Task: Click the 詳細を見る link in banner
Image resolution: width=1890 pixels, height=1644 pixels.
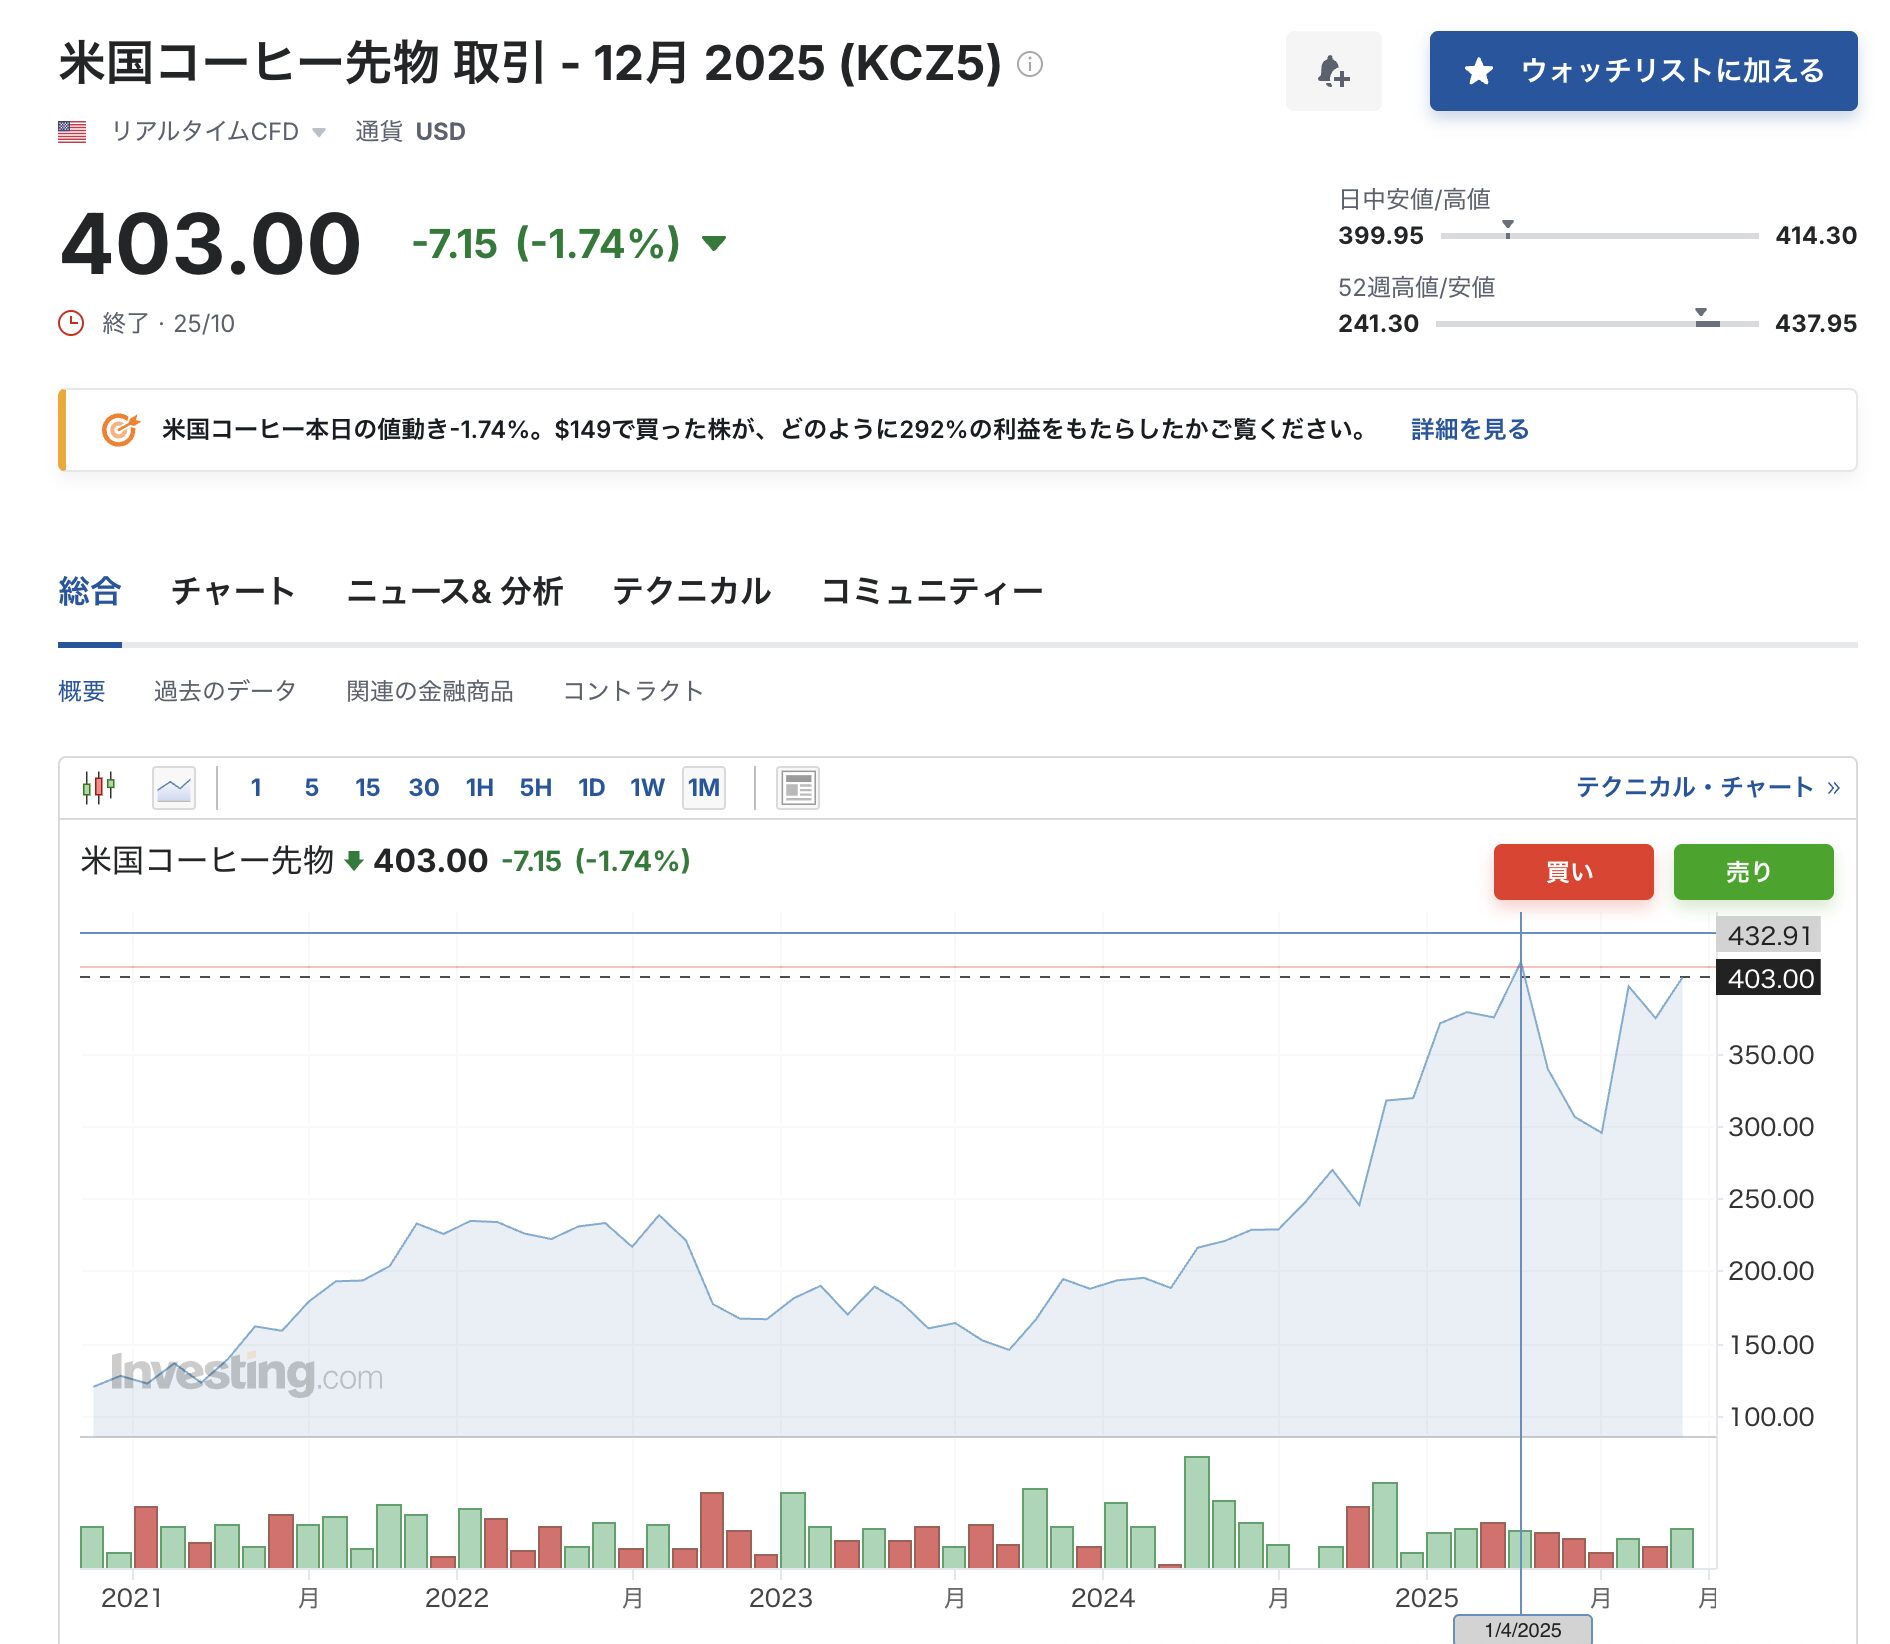Action: 1469,429
